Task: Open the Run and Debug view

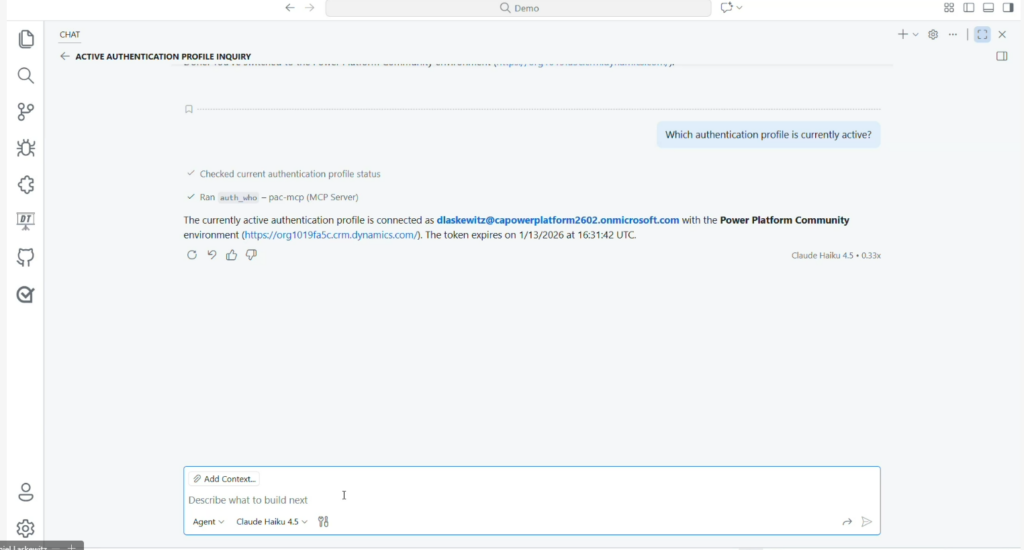Action: coord(25,148)
